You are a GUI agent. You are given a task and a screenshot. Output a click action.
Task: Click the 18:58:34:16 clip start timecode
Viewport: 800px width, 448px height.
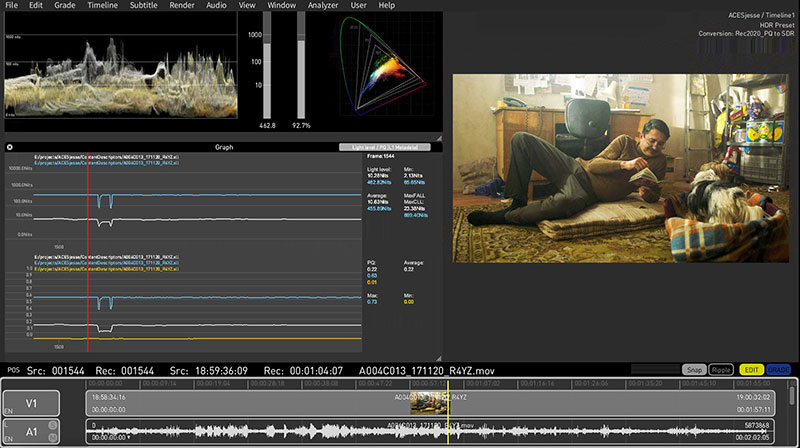coord(108,397)
